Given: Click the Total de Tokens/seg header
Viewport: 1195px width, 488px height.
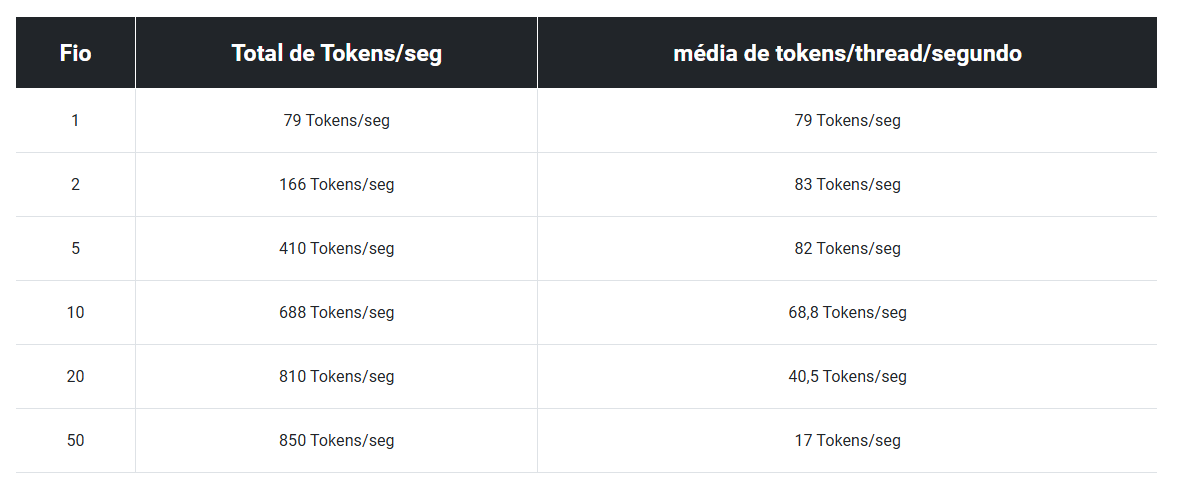Looking at the screenshot, I should click(x=336, y=53).
